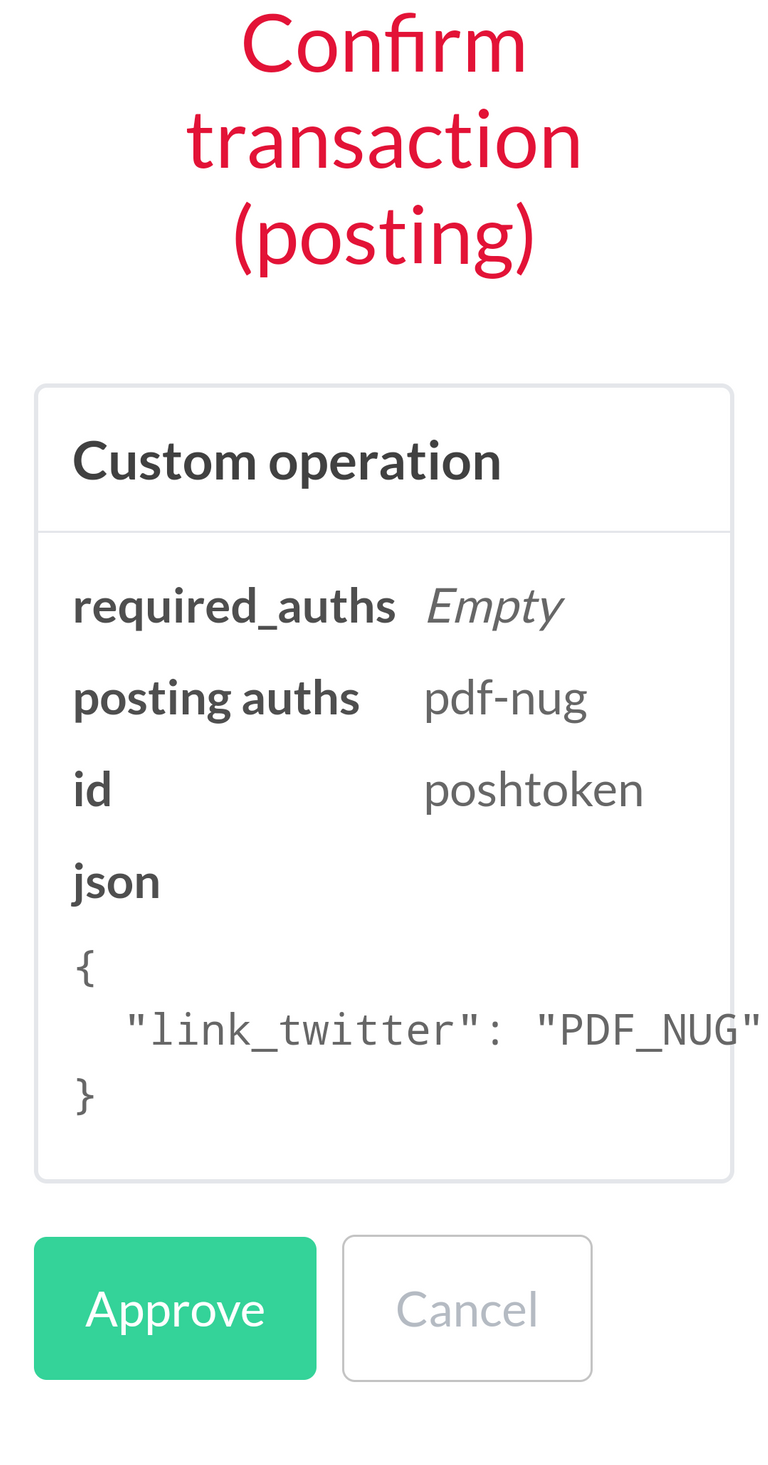Select the "PDF_NUG" JSON value
The image size is (768, 1465).
[648, 1030]
